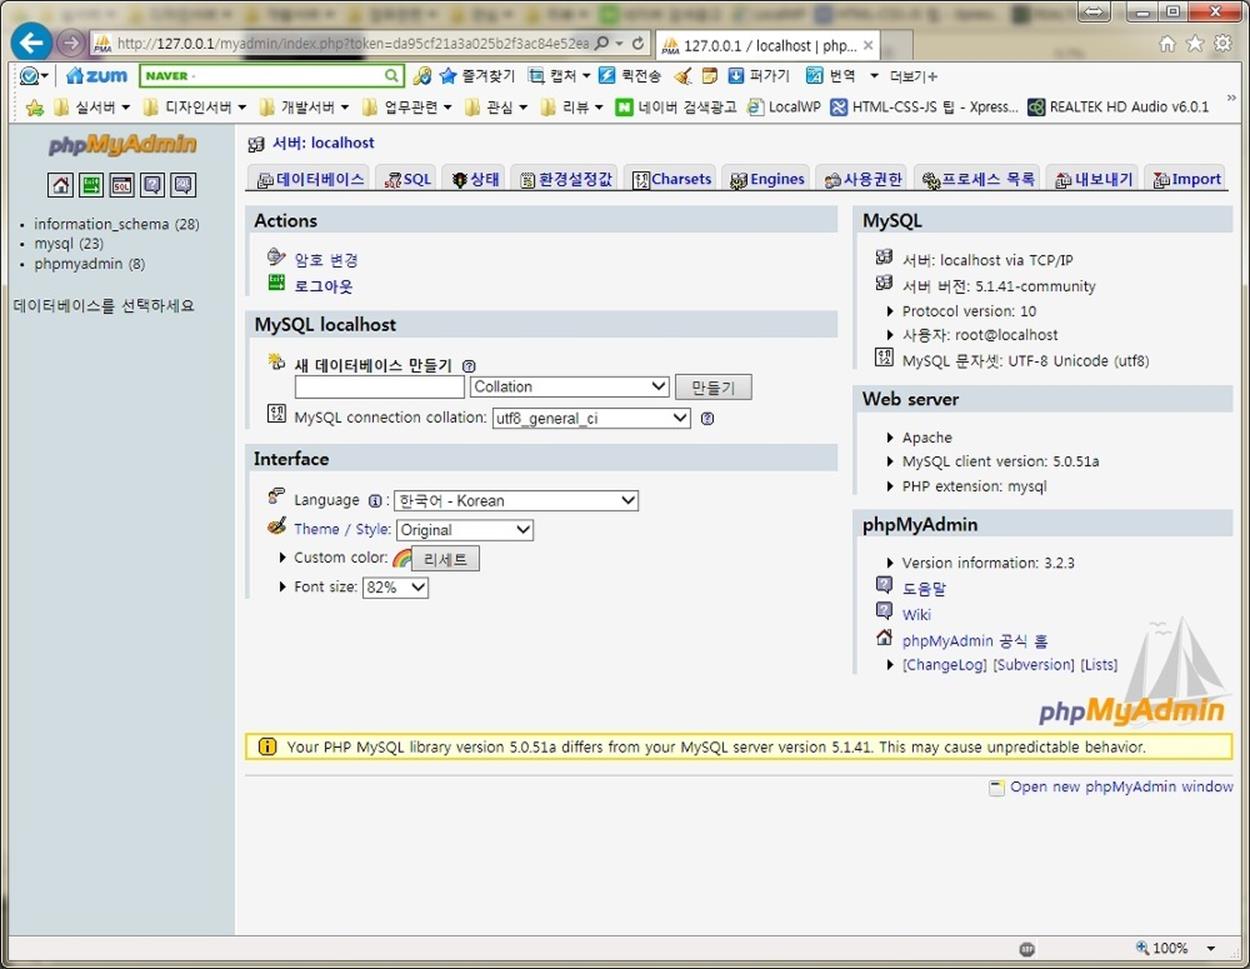Click the 암호 변경 change password link
The width and height of the screenshot is (1250, 969).
click(326, 260)
